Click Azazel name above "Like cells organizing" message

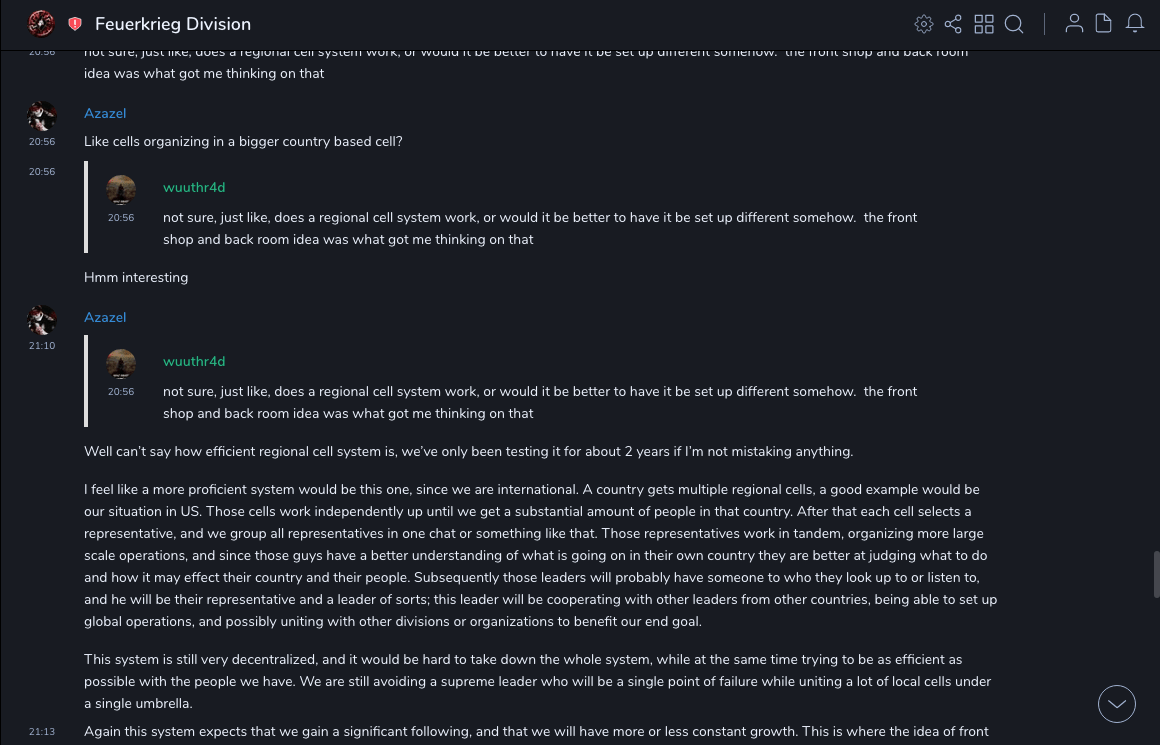pyautogui.click(x=105, y=114)
